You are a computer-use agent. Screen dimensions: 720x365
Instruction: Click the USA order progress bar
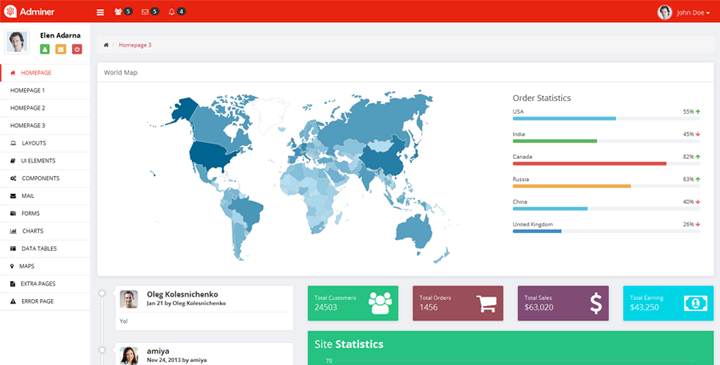[606, 118]
